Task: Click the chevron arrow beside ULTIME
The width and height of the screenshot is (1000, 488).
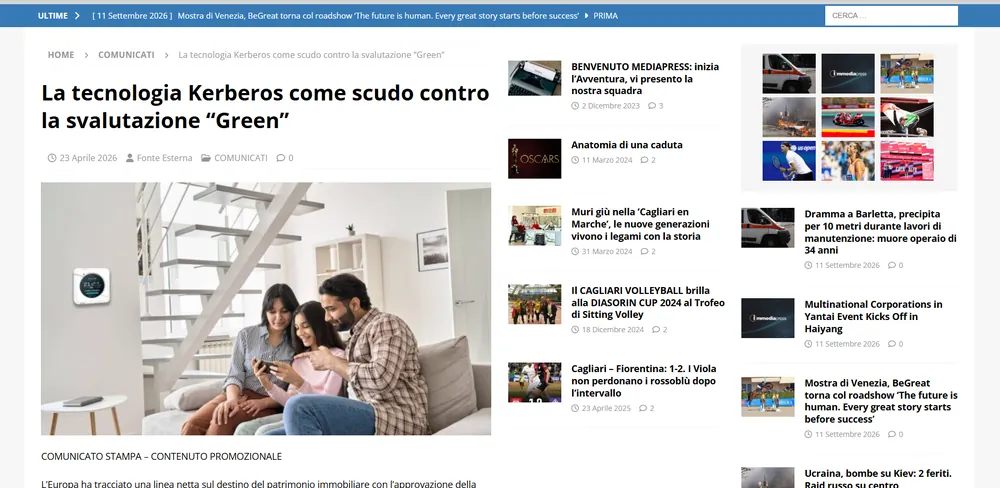Action: [77, 16]
